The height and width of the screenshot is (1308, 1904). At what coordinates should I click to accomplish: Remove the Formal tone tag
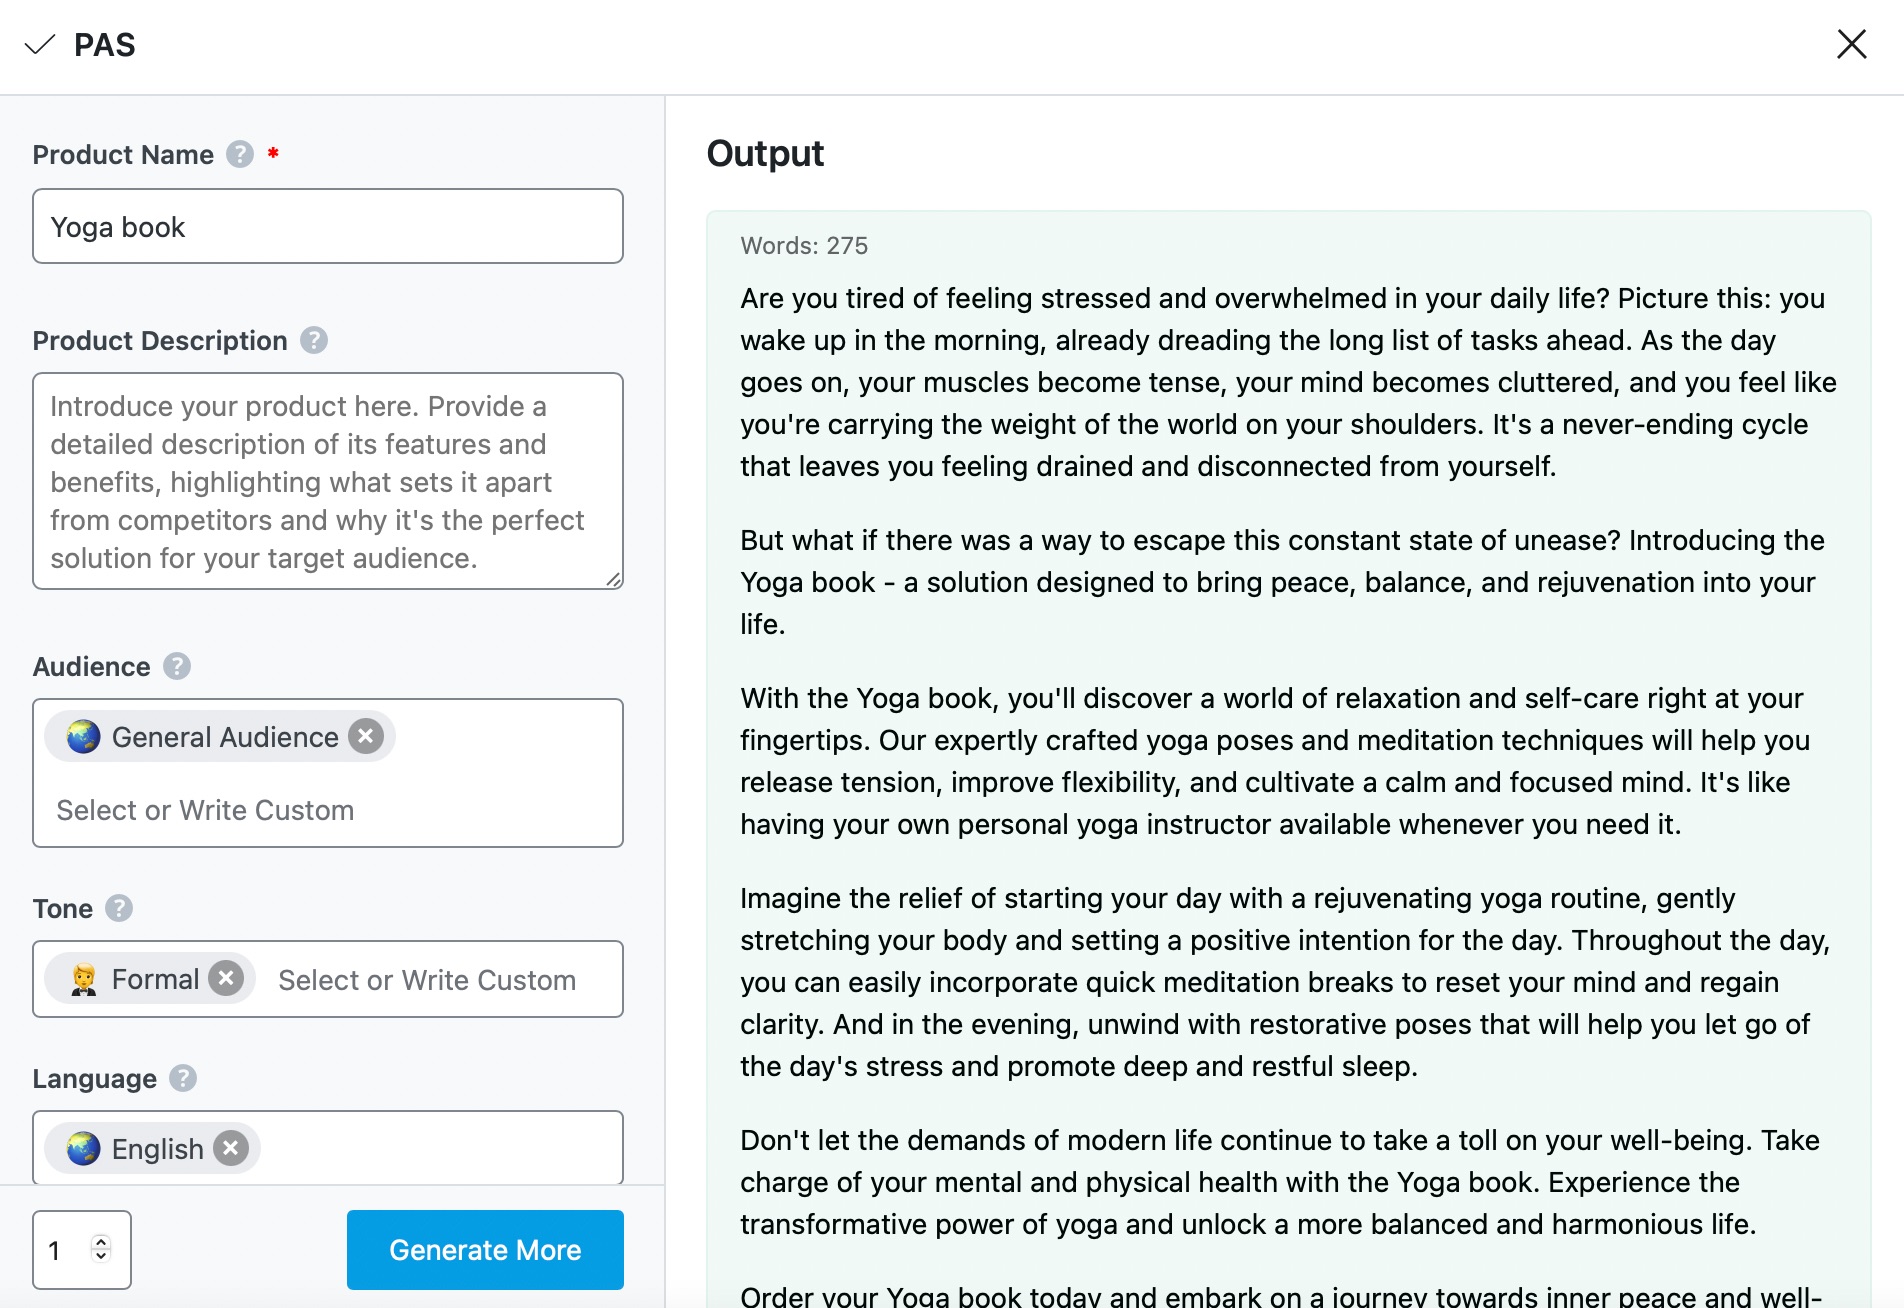[227, 979]
